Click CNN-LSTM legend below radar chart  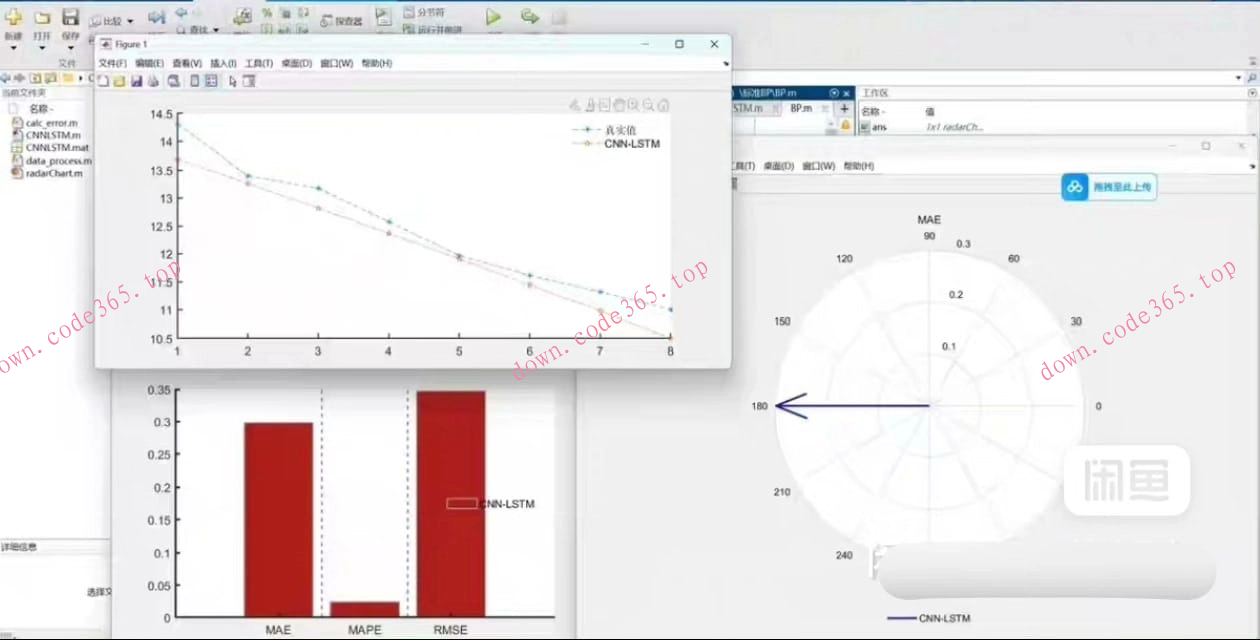(x=929, y=618)
